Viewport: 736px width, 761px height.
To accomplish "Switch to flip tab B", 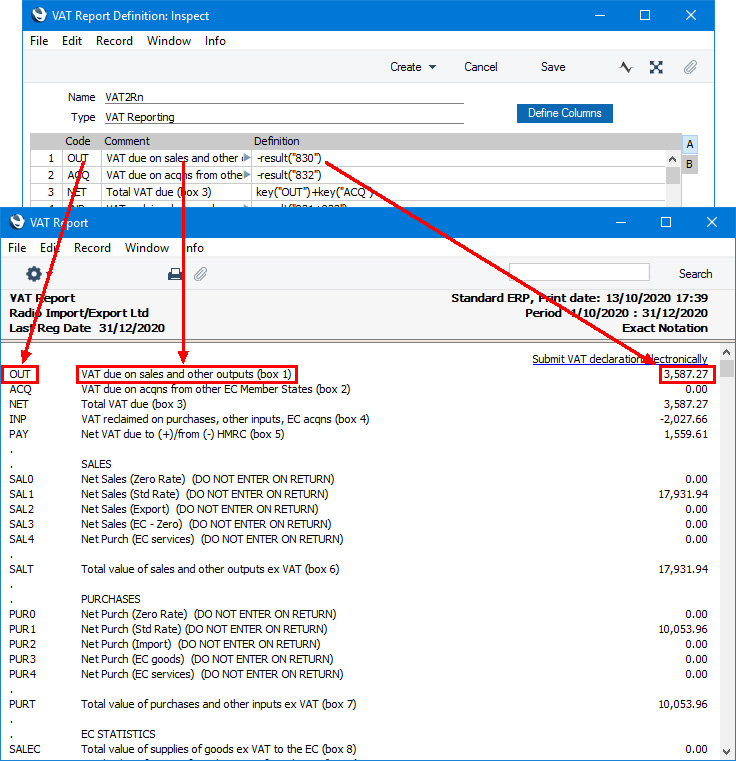I will click(689, 164).
